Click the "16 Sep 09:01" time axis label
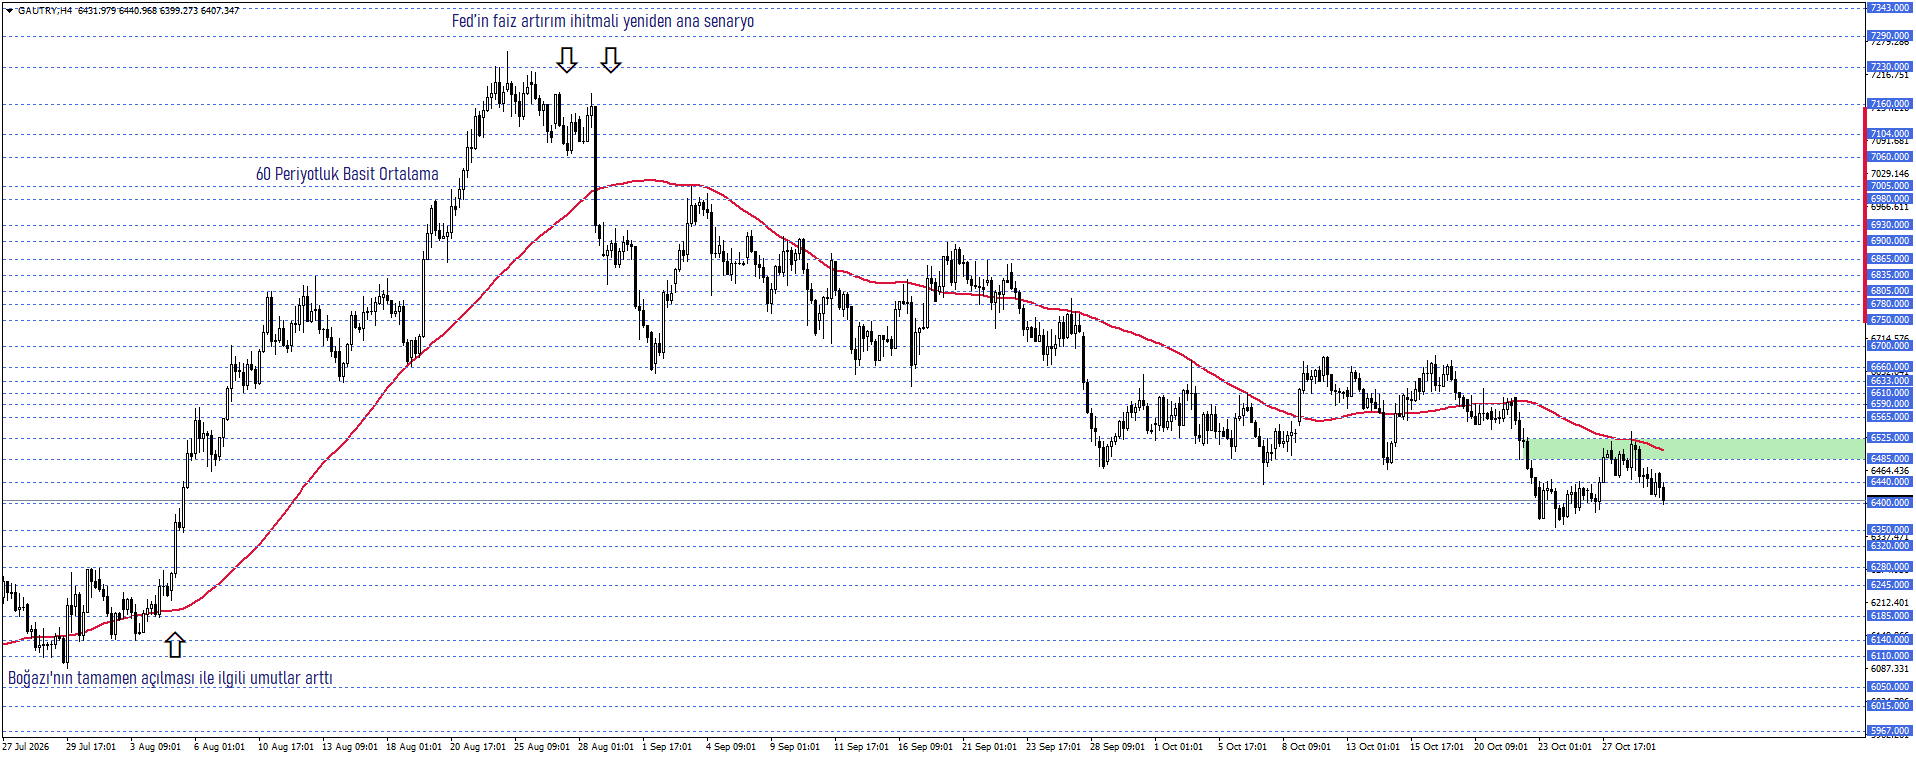The image size is (1916, 758). coord(925,747)
